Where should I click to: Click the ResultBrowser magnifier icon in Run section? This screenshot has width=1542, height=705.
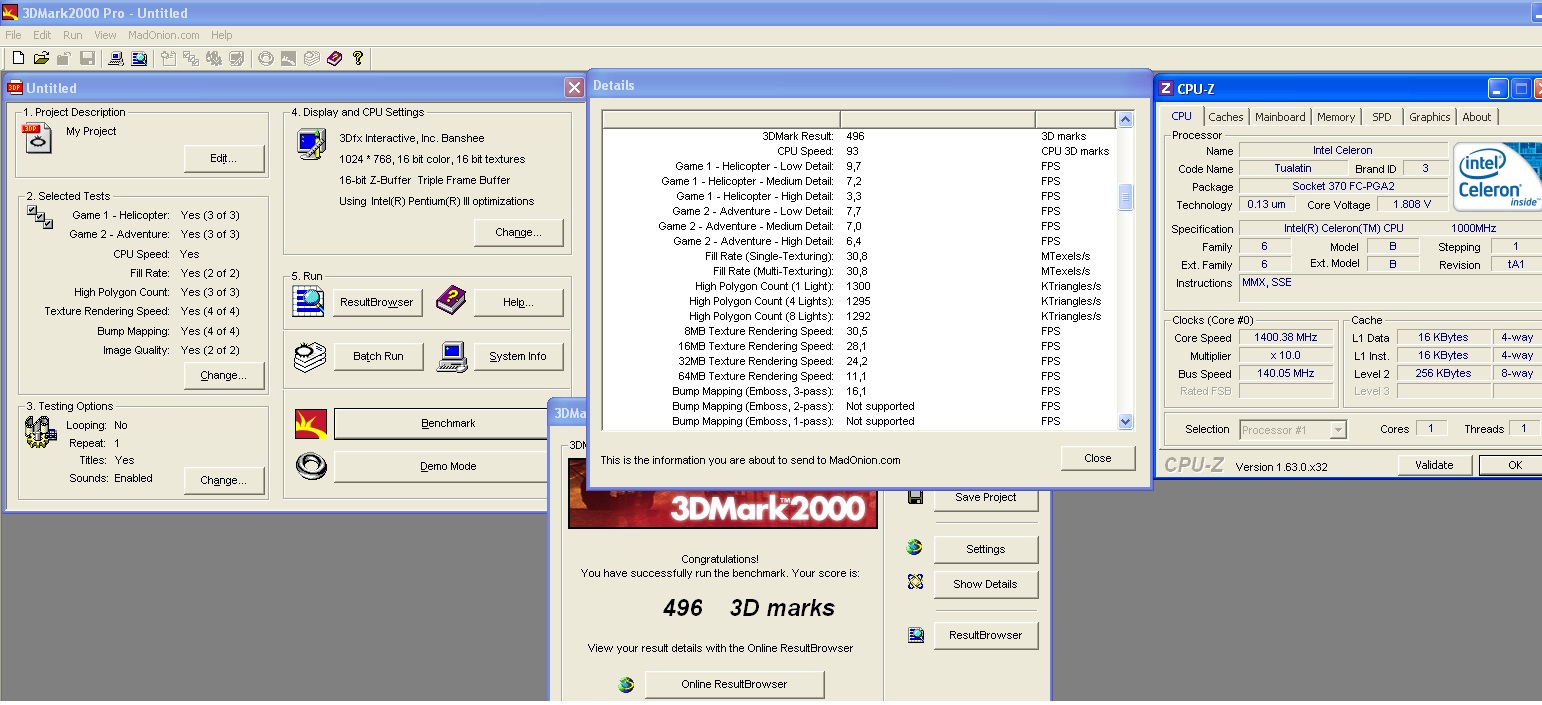coord(309,301)
